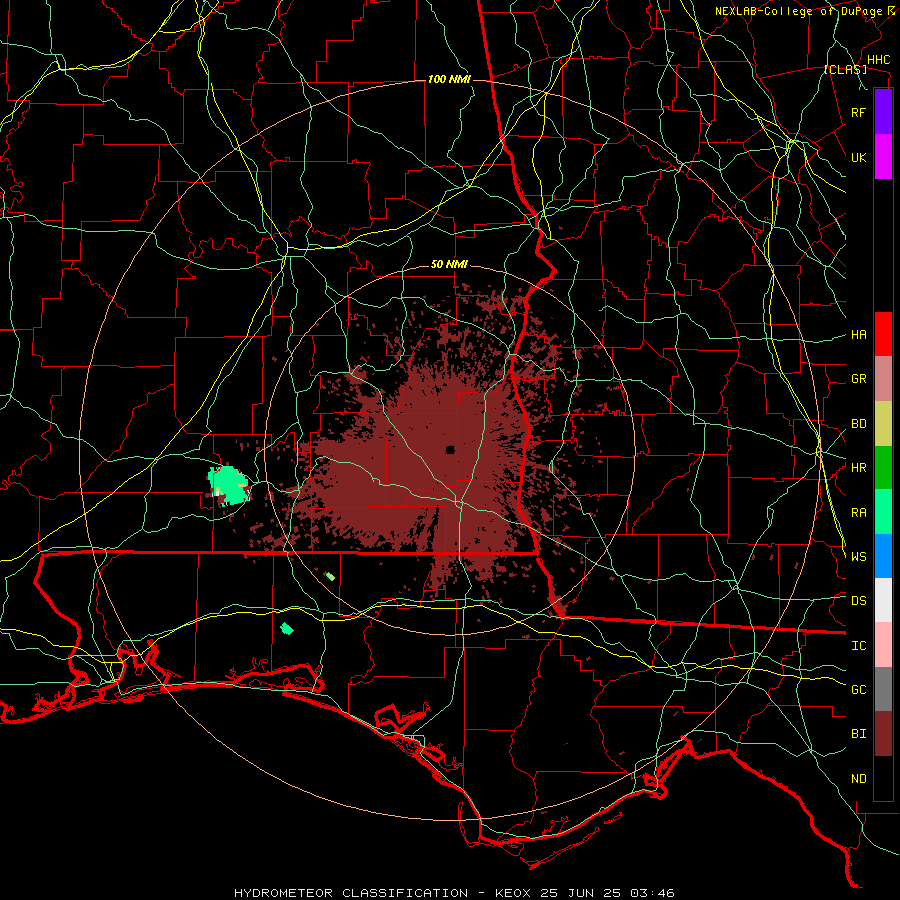Screen dimensions: 900x900
Task: Click the "HR" legend label
Action: [x=858, y=468]
